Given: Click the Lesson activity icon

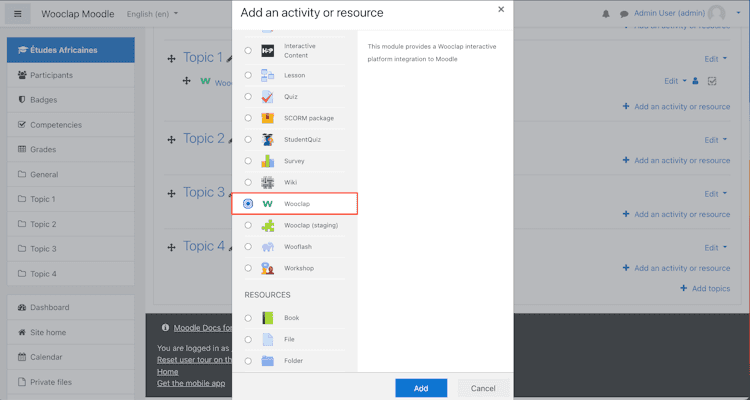Looking at the screenshot, I should pos(267,75).
